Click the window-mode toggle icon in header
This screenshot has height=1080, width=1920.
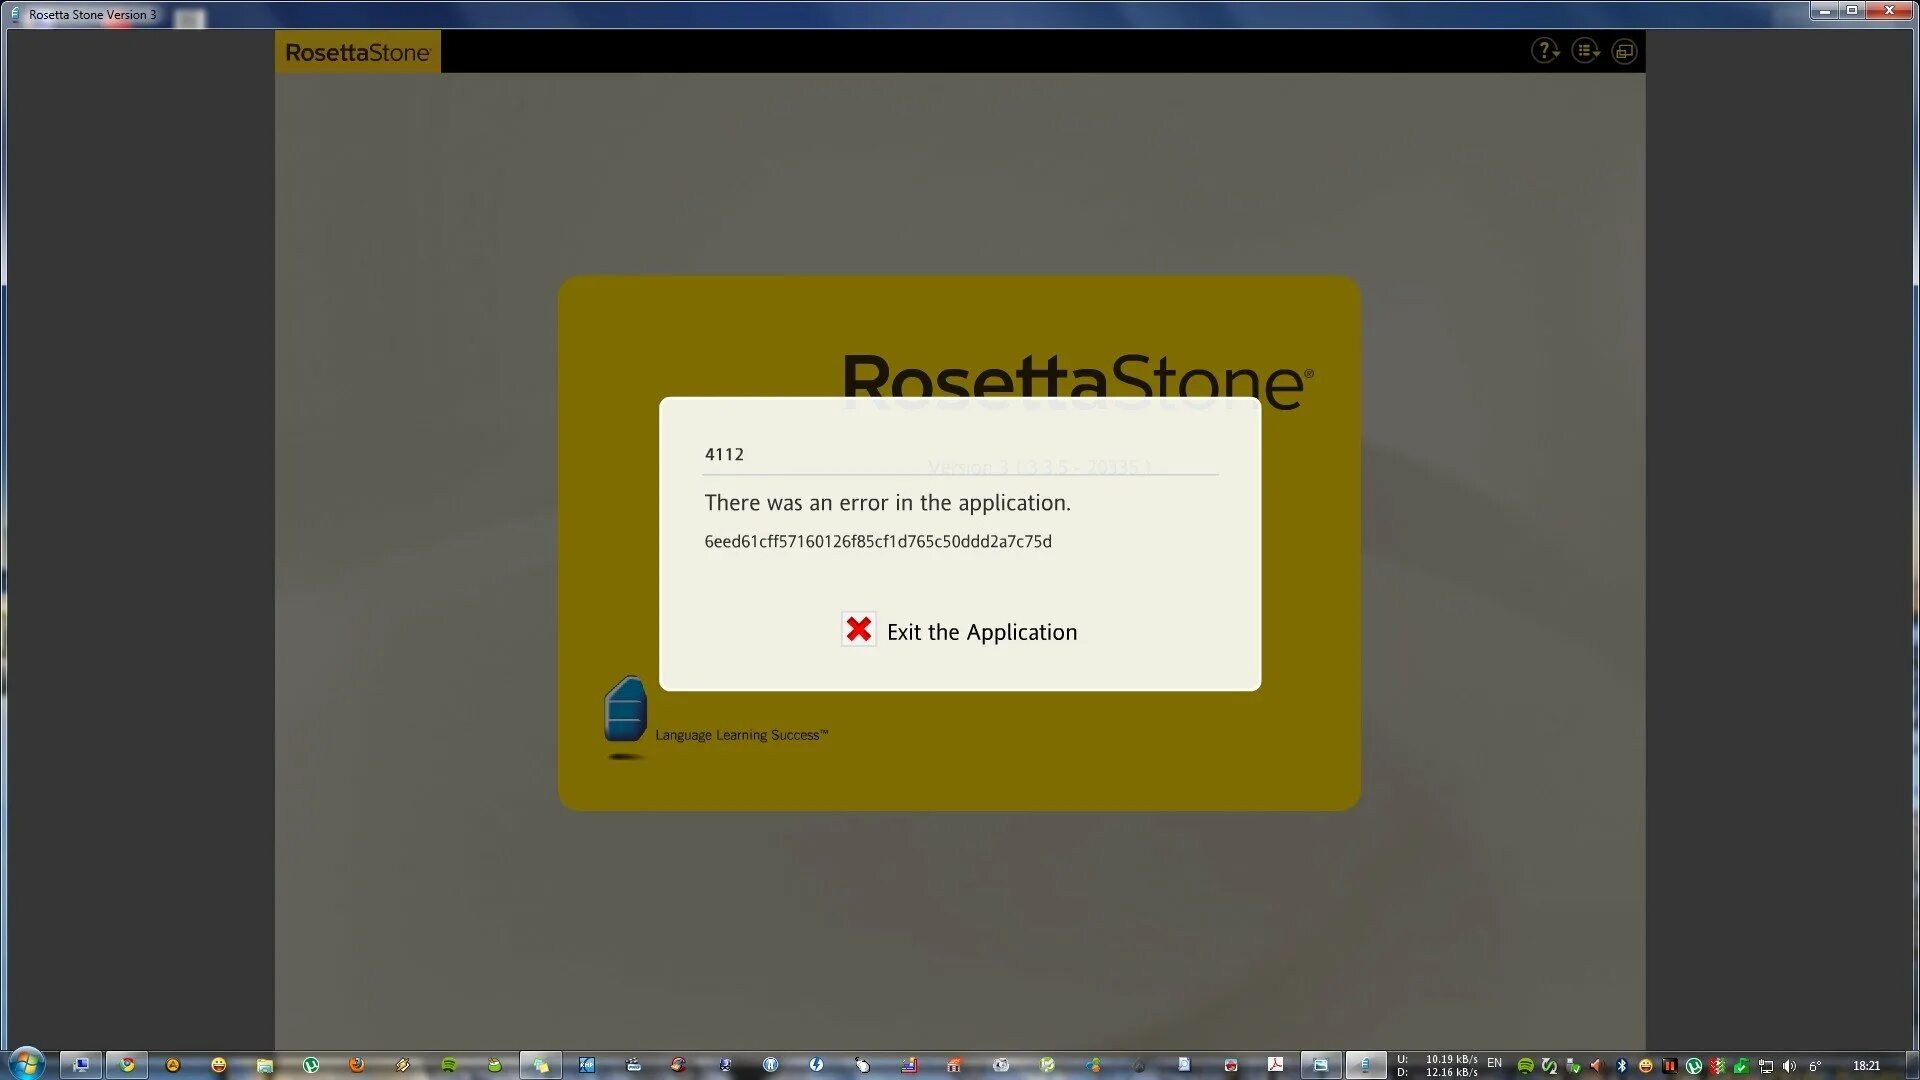(x=1624, y=51)
